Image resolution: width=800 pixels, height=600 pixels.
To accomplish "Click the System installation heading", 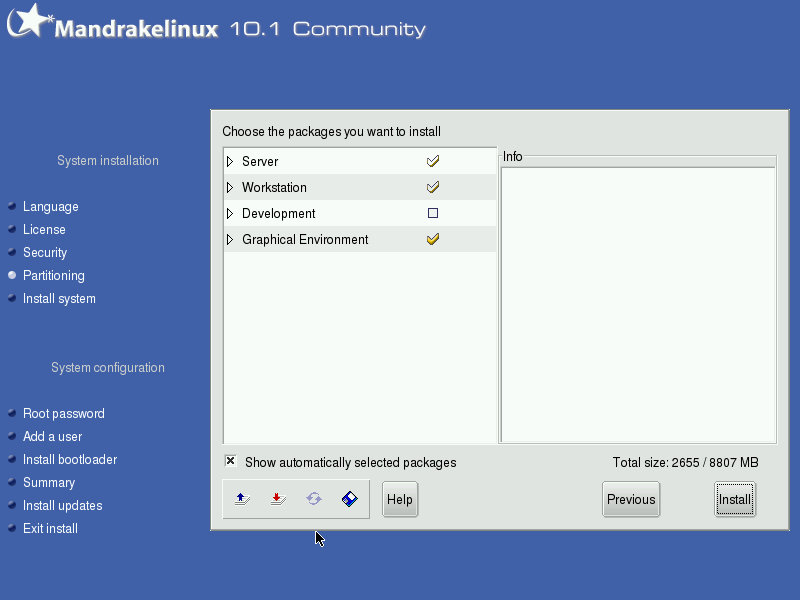I will [x=108, y=161].
